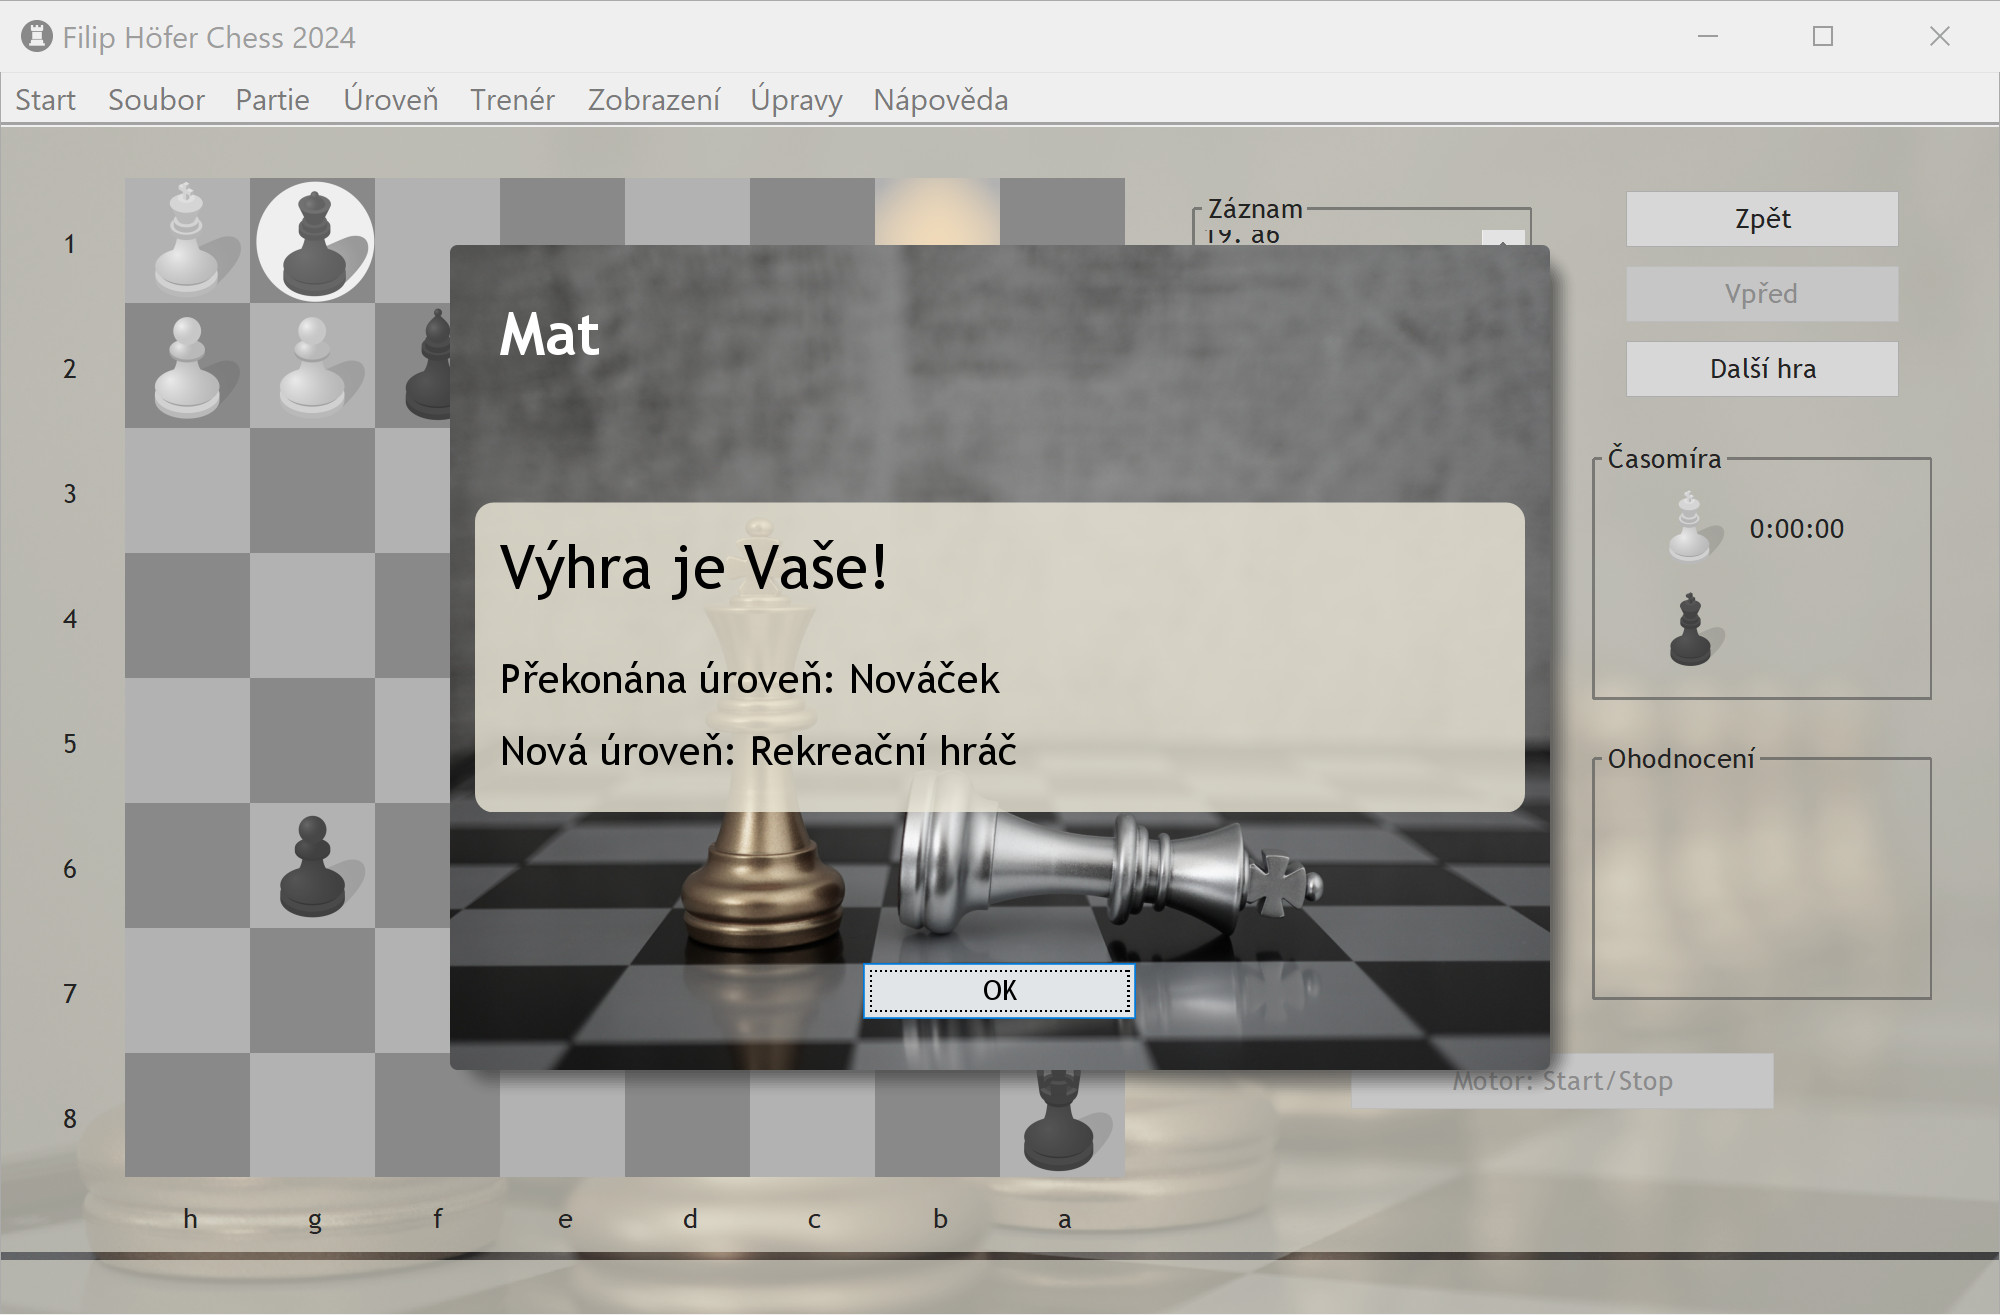Click the highlighted b1 square
Viewport: 2000px width, 1315px height.
(937, 211)
